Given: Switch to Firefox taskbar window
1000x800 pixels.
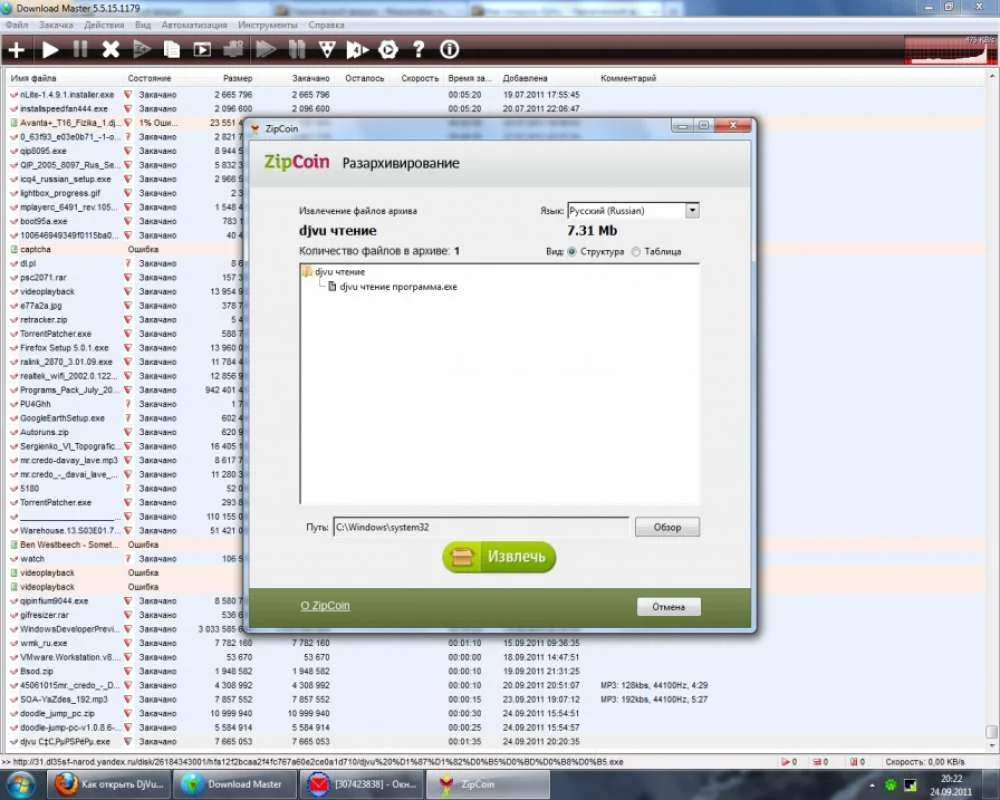Looking at the screenshot, I should click(108, 784).
